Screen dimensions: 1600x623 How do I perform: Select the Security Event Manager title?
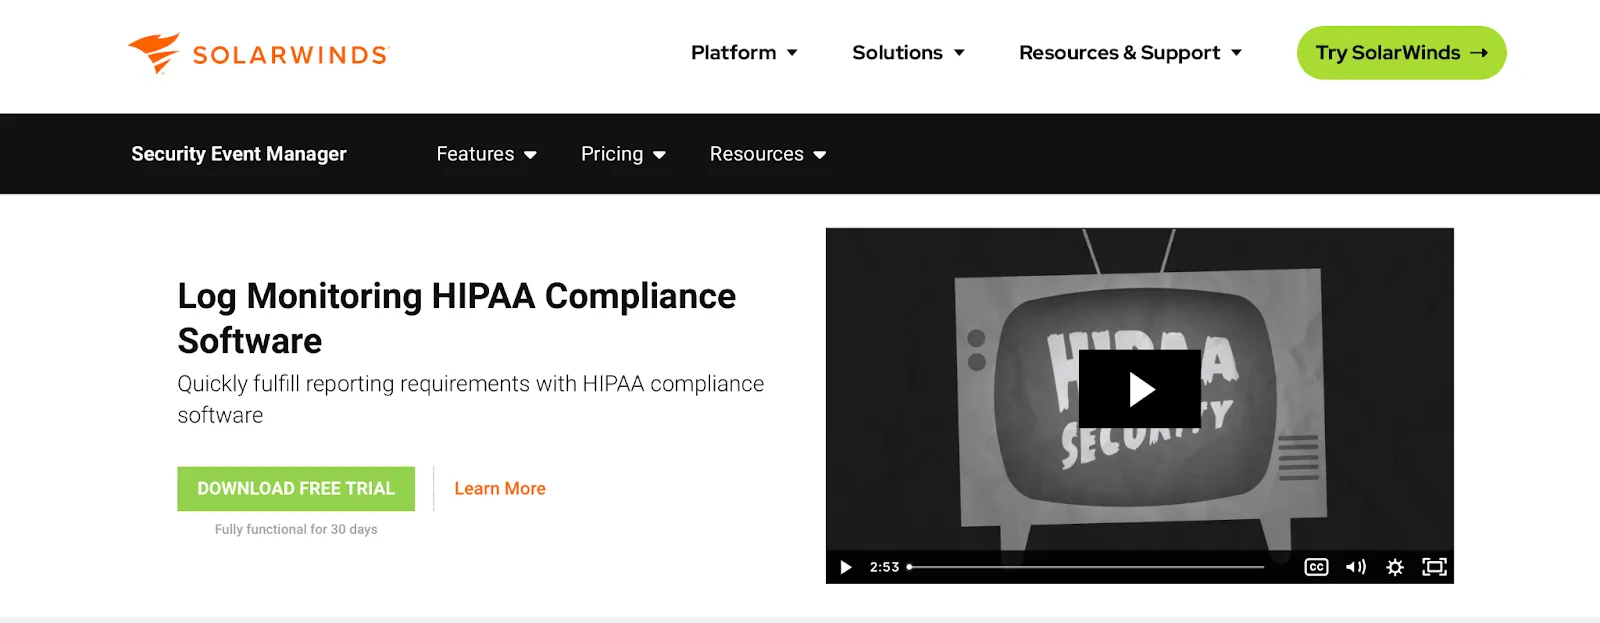coord(239,154)
